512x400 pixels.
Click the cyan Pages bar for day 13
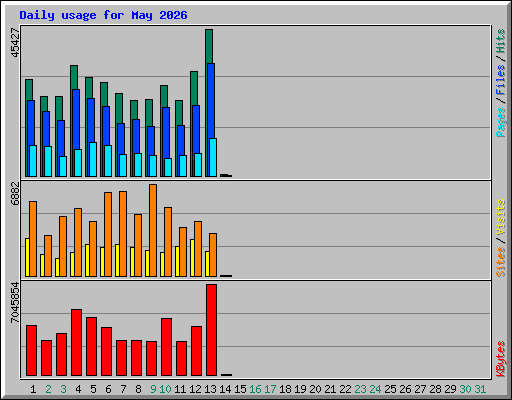[x=213, y=157]
